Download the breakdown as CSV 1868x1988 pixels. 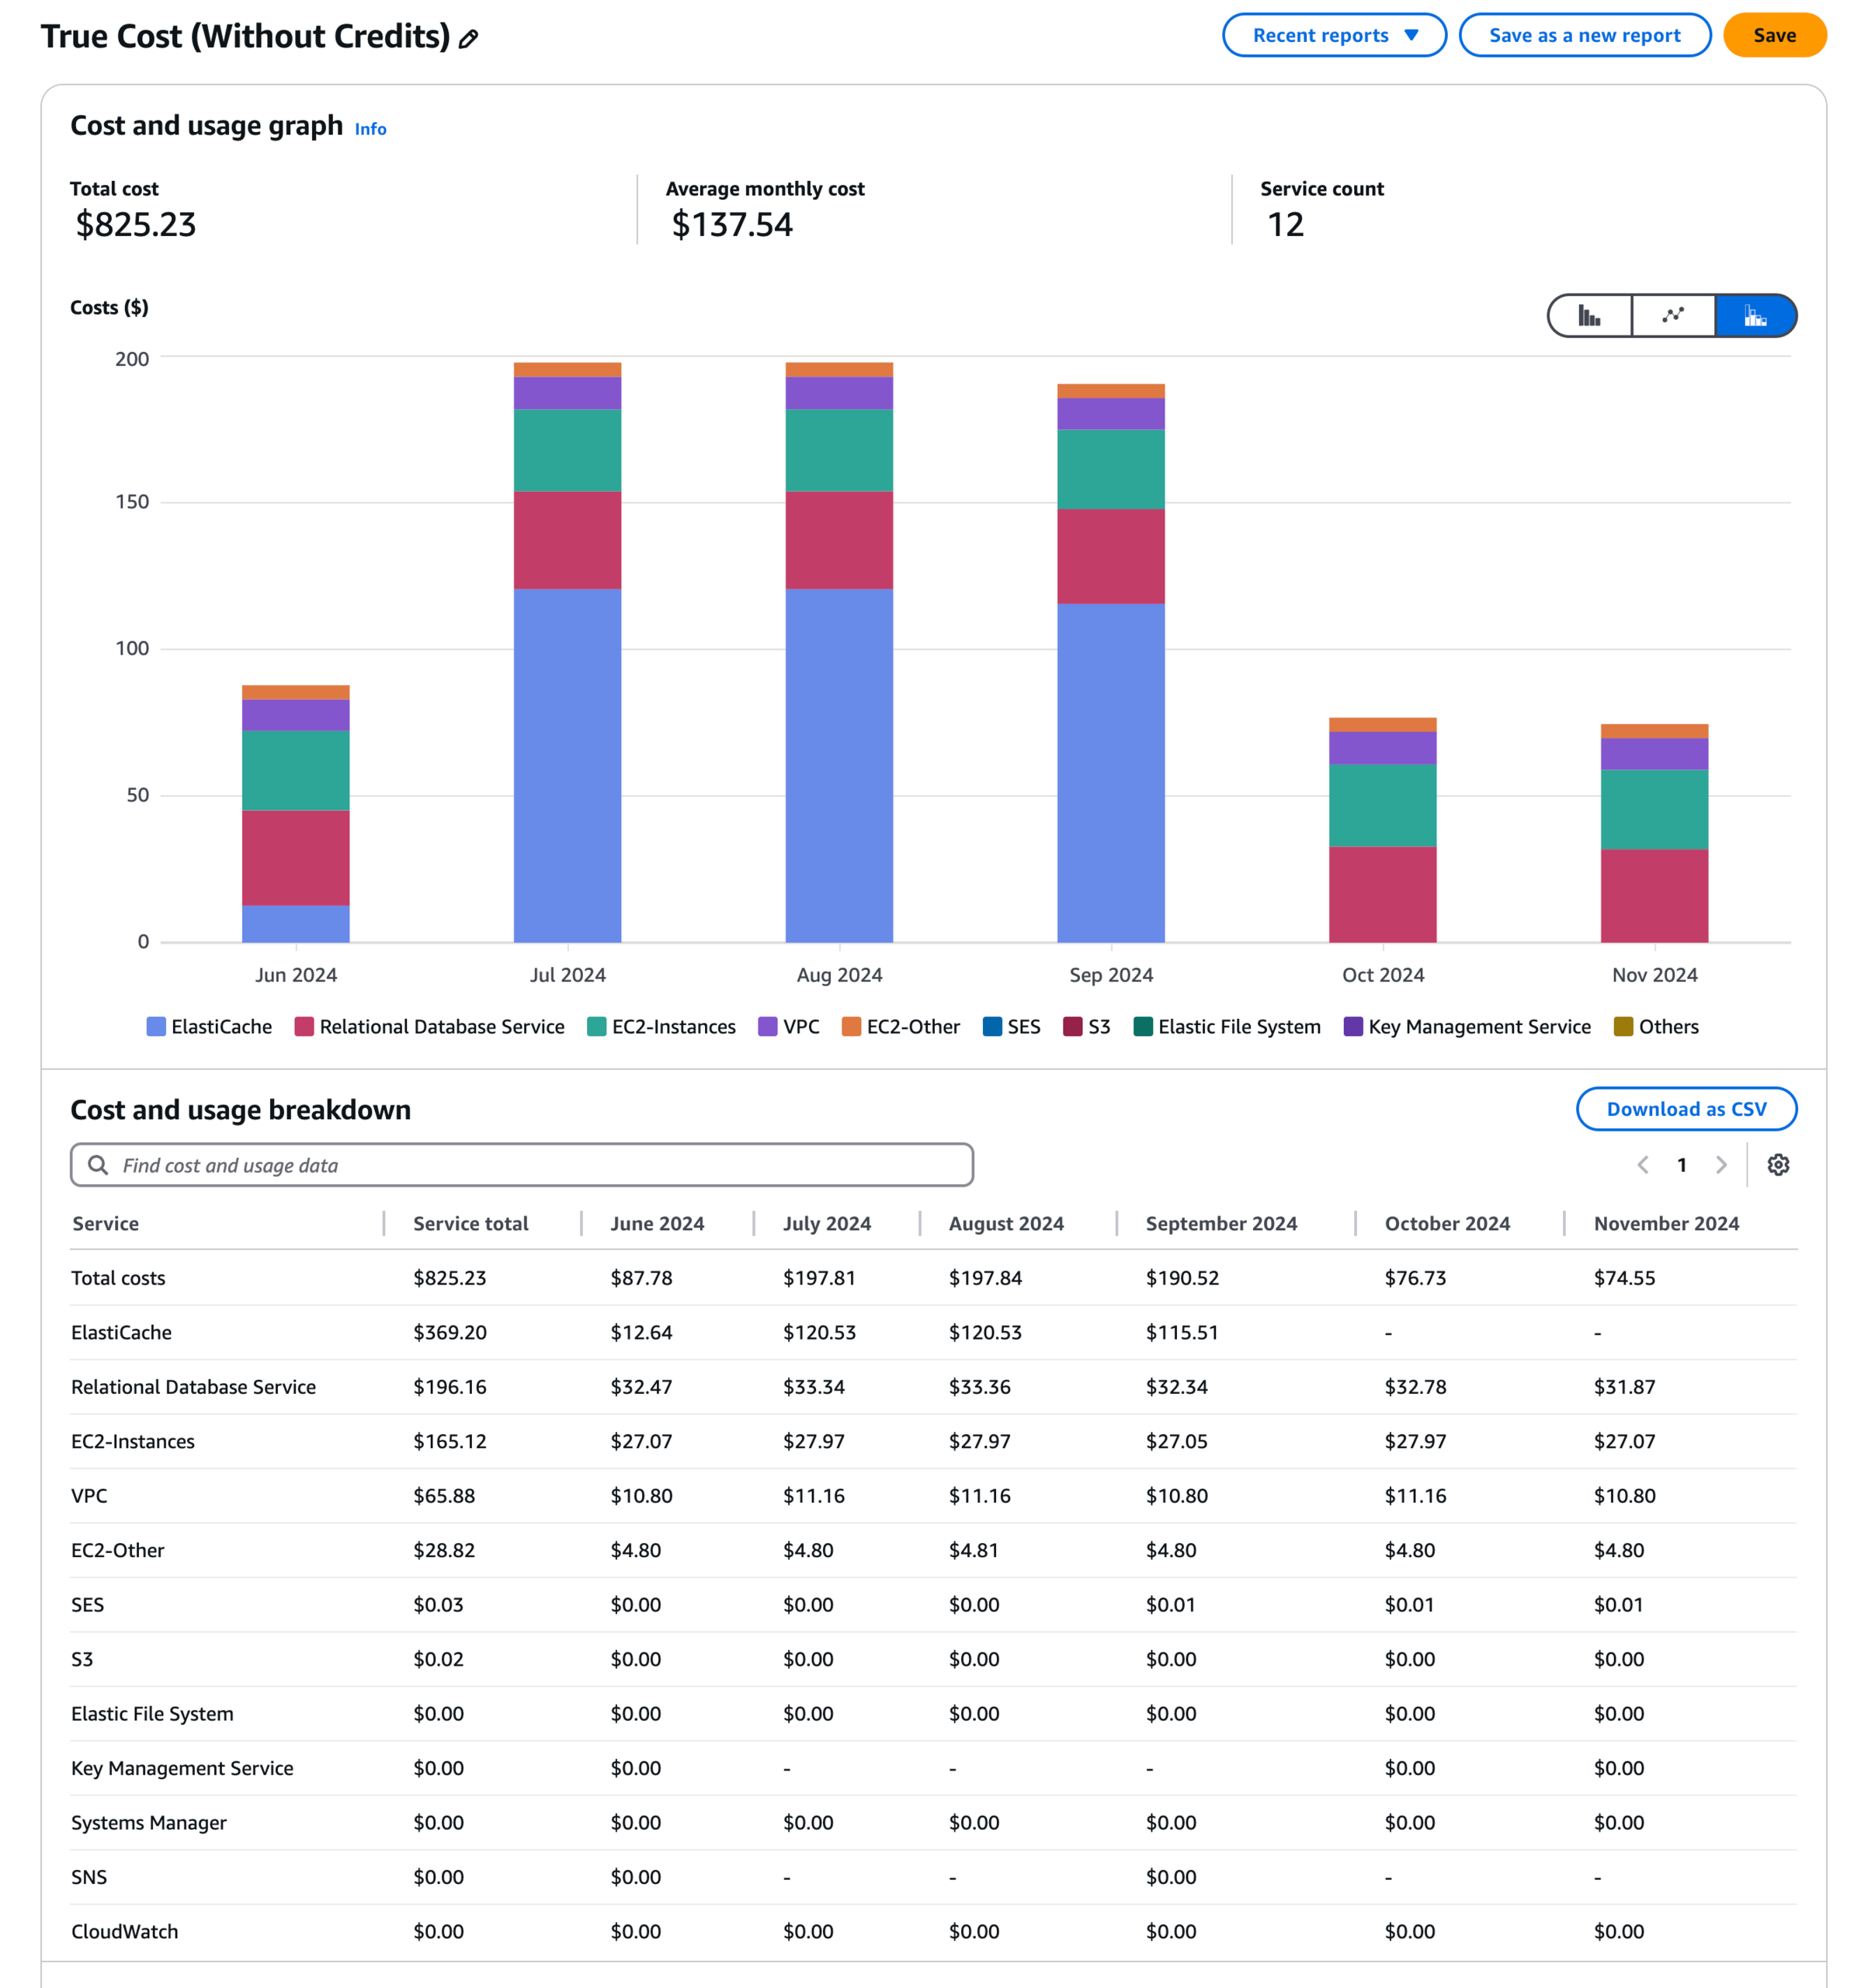(x=1686, y=1109)
